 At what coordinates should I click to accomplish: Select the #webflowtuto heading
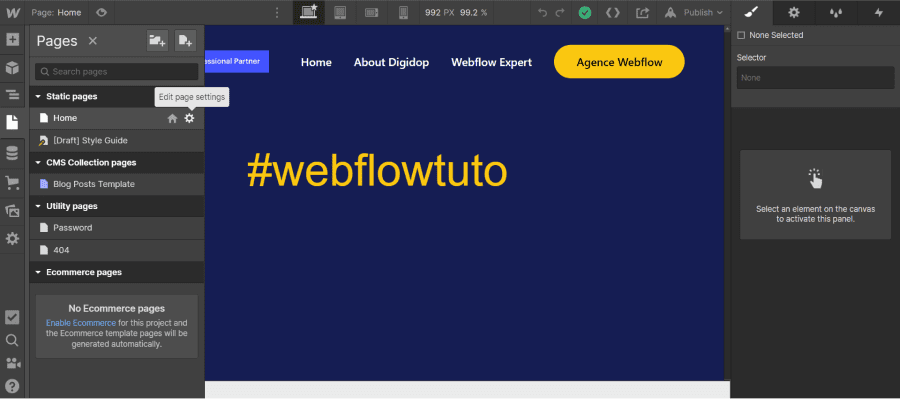pos(377,171)
